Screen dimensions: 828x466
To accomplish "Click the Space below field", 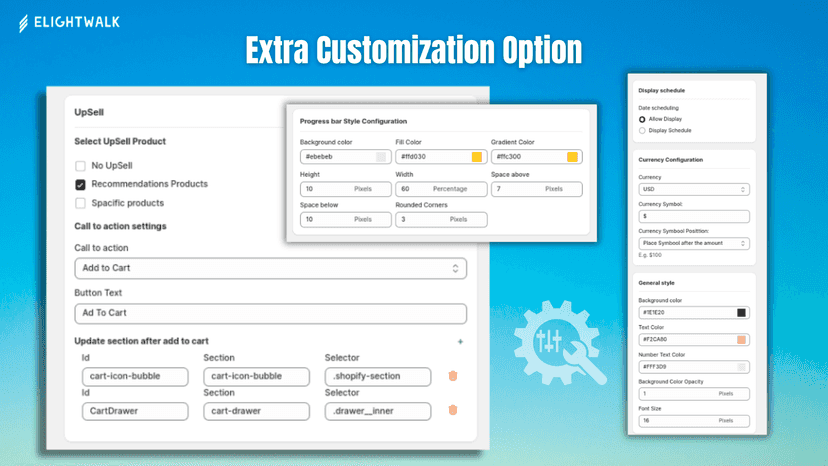I will (346, 219).
